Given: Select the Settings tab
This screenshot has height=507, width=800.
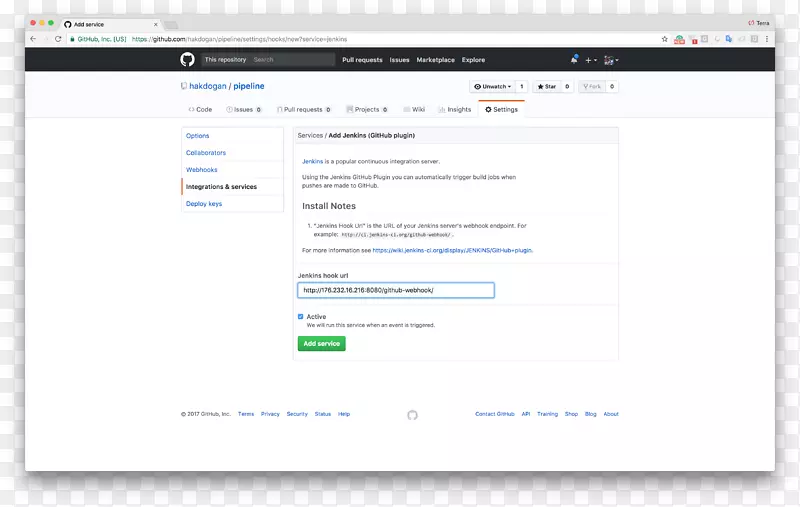Looking at the screenshot, I should click(501, 110).
